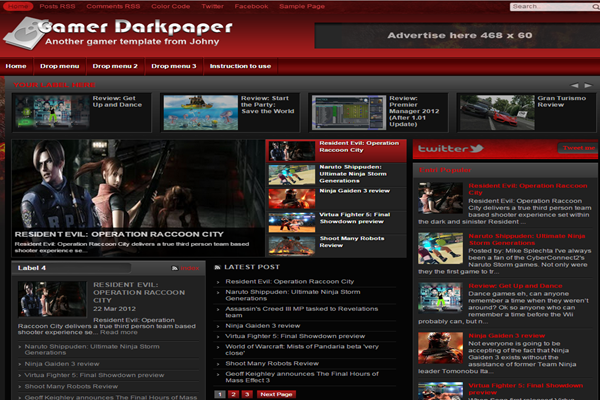
Task: Open Facebook top navigation link
Action: click(x=251, y=6)
